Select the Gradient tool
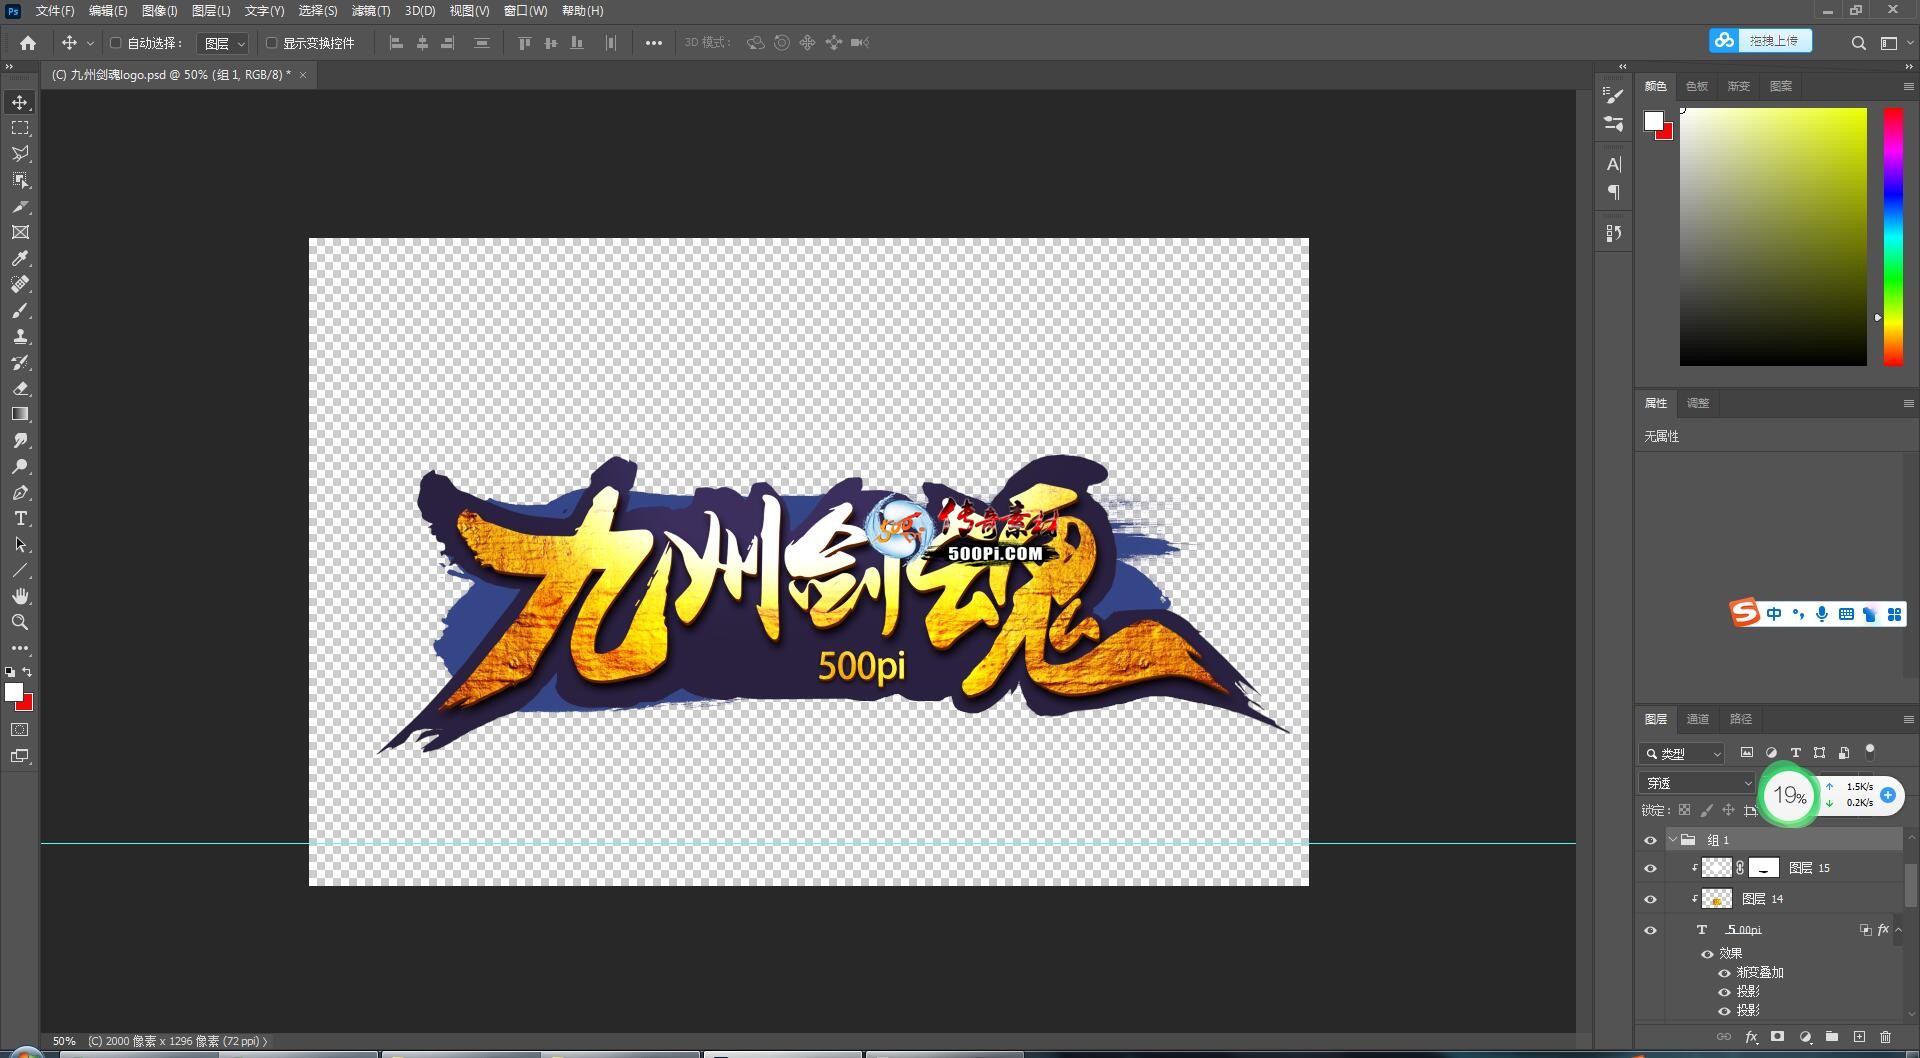 pyautogui.click(x=20, y=414)
